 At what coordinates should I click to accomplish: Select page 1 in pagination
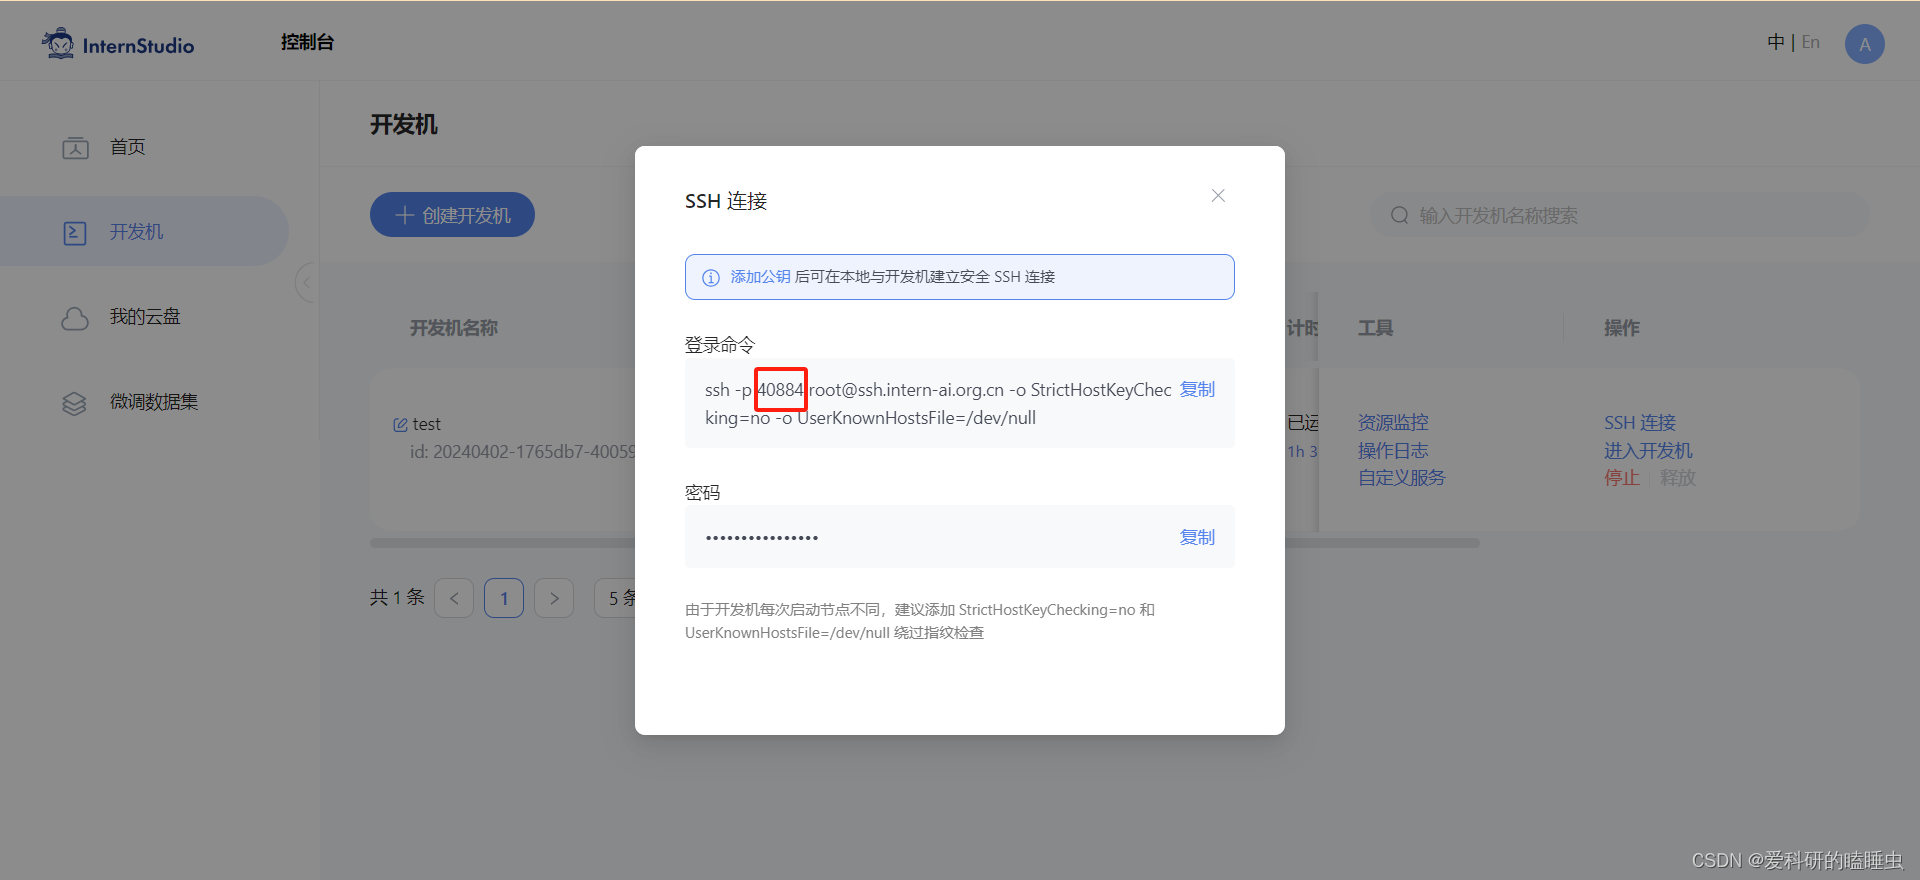[504, 598]
